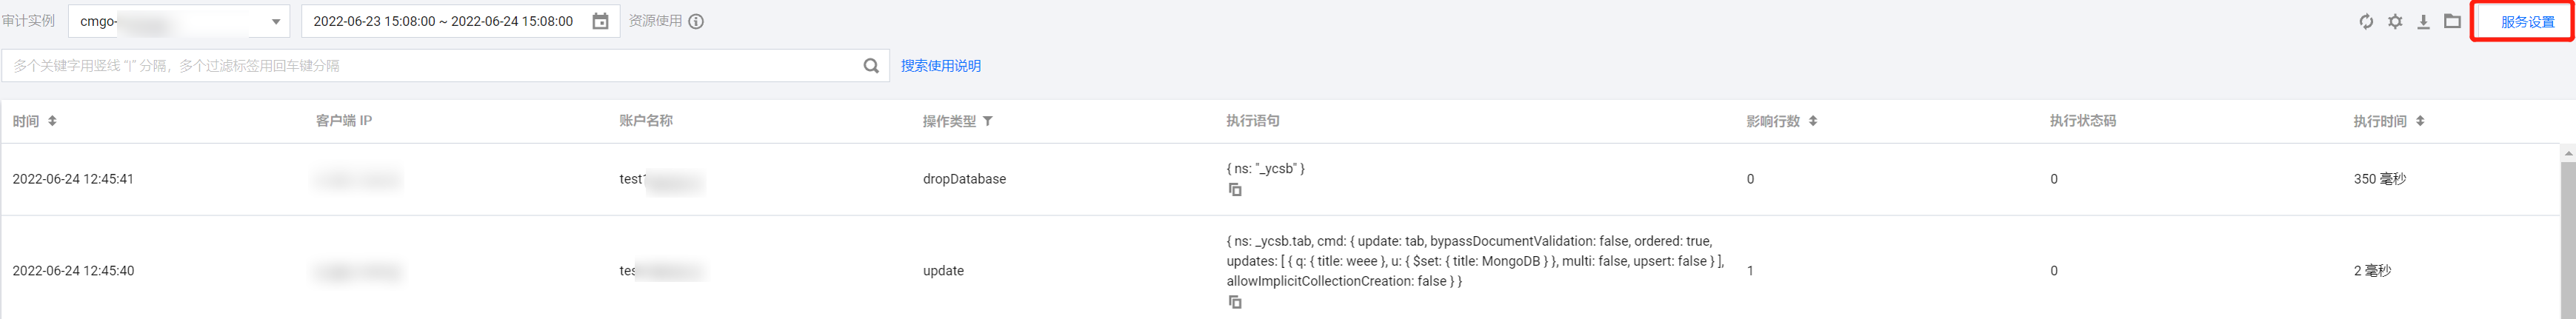Expand the audit instance dropdown

coord(276,21)
